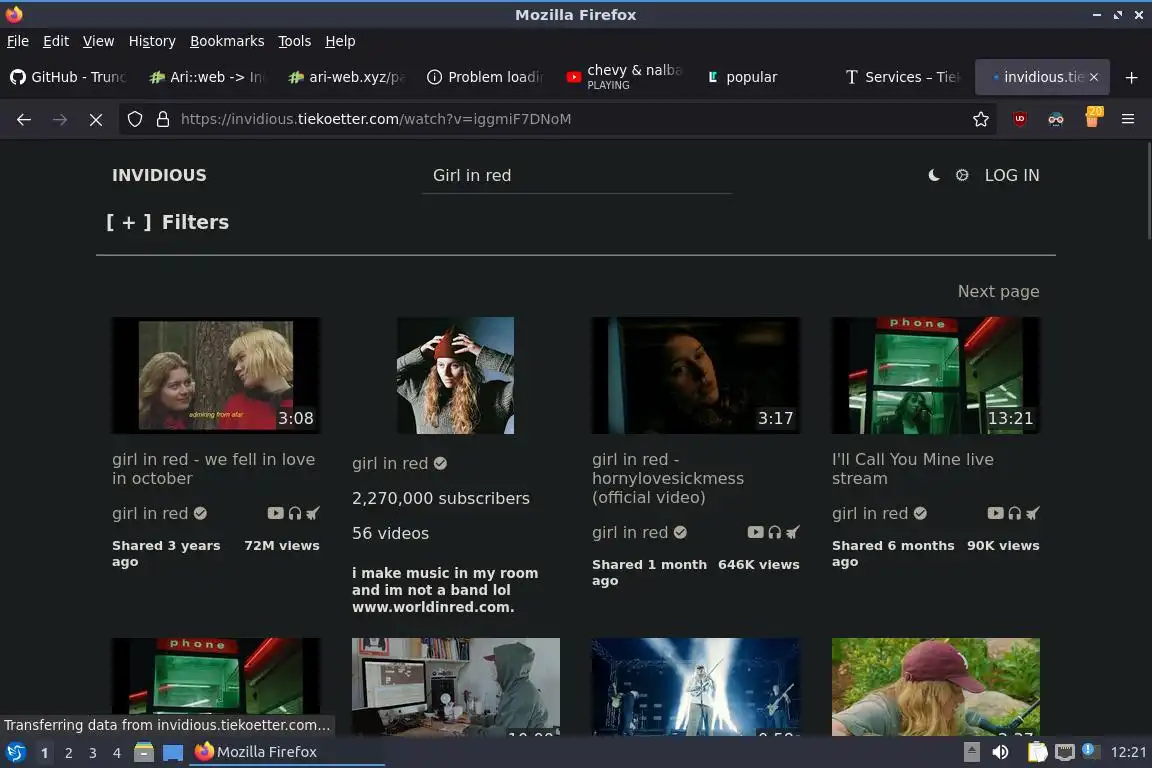Open clipboard manager tray icon
The image size is (1152, 768).
pos(1037,753)
